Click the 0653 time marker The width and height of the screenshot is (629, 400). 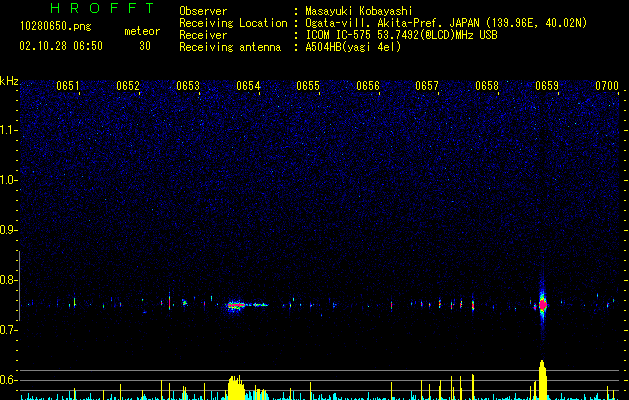pos(188,86)
